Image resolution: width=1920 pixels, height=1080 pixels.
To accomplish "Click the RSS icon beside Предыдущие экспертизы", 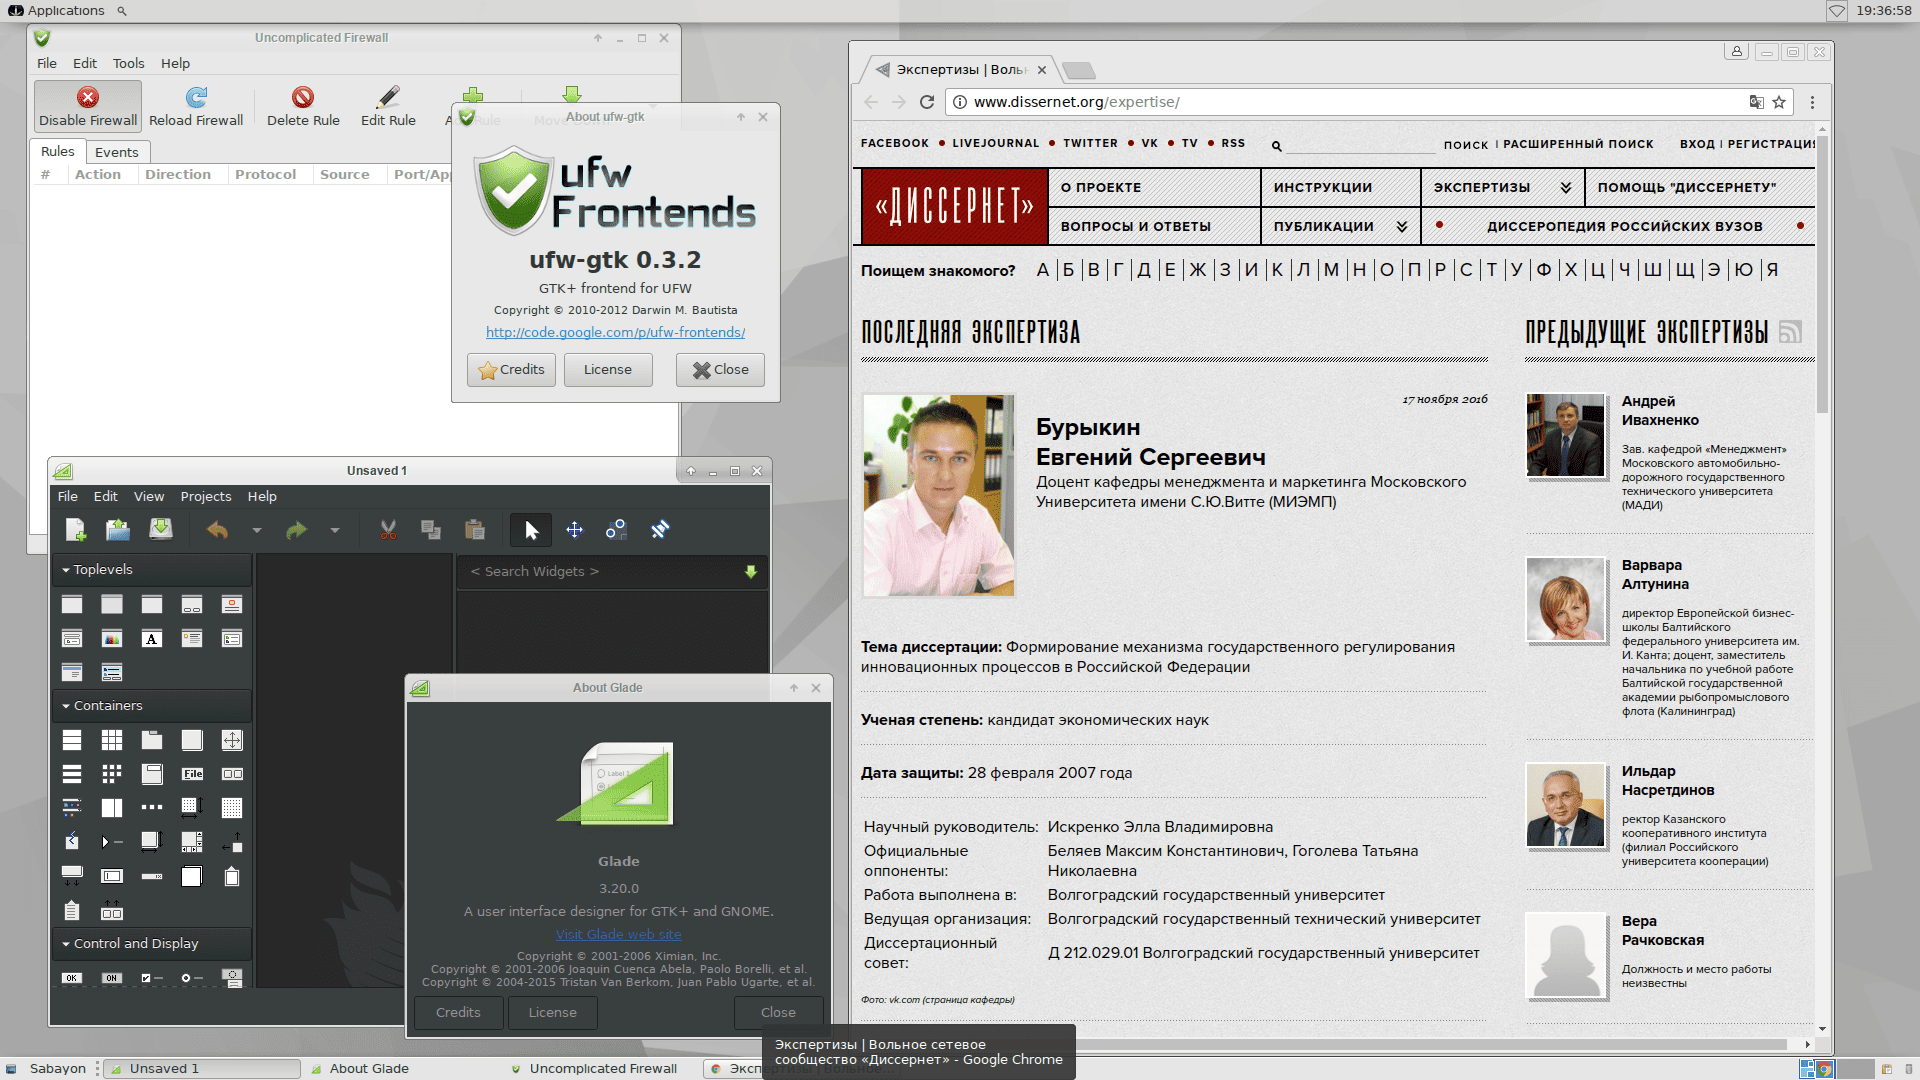I will [1790, 332].
